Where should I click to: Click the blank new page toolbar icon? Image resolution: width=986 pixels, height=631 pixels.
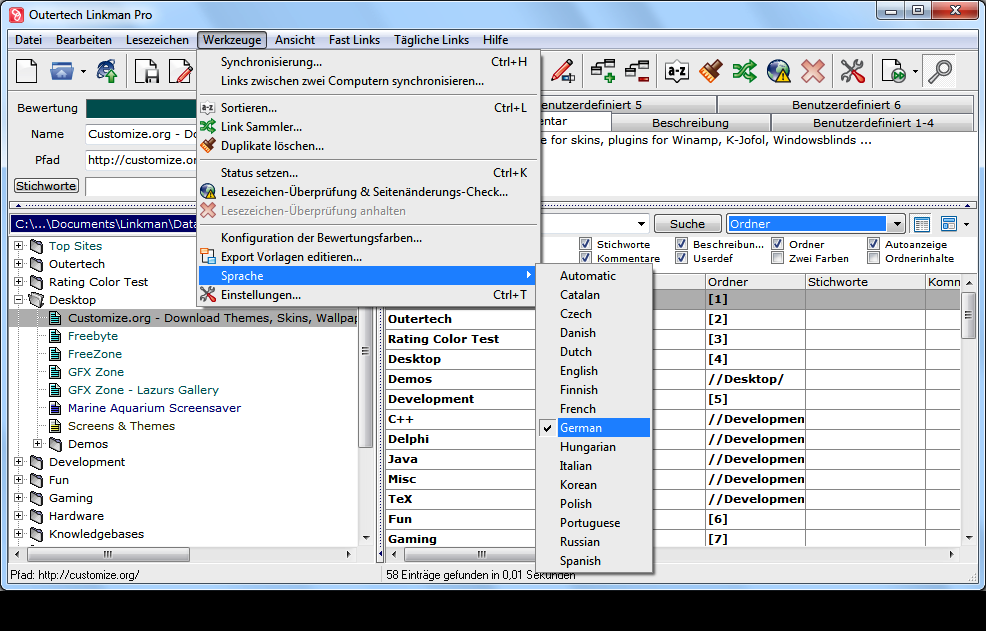(26, 71)
